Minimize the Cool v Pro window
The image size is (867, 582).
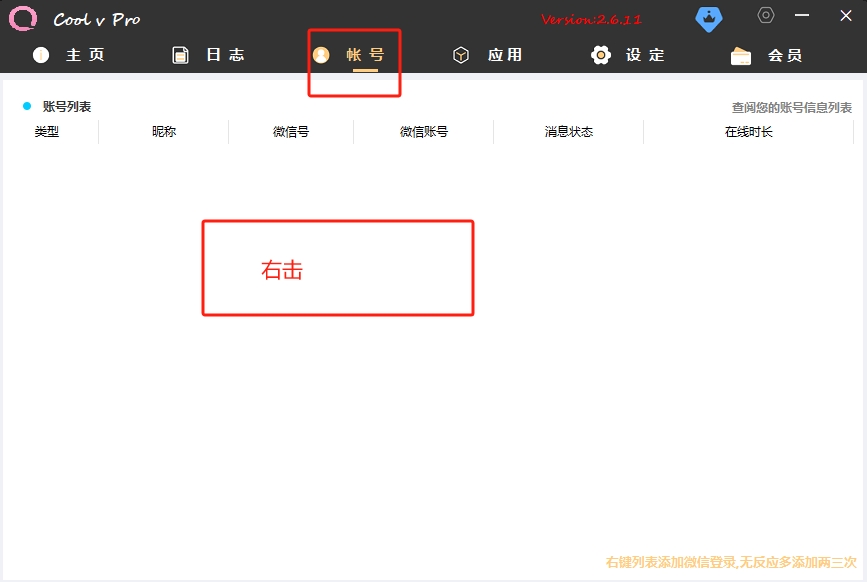pyautogui.click(x=802, y=15)
